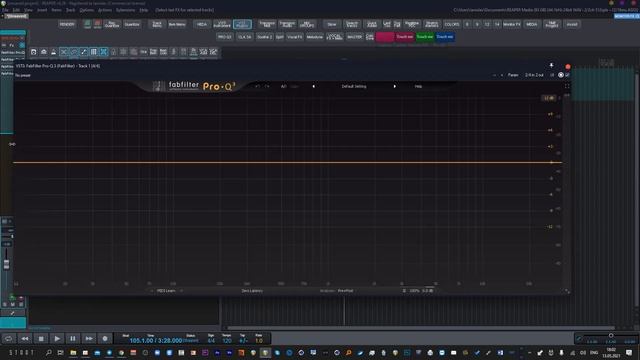Image resolution: width=640 pixels, height=360 pixels.
Task: Click the A/B compare button in Pro-Q 3
Action: coord(284,87)
